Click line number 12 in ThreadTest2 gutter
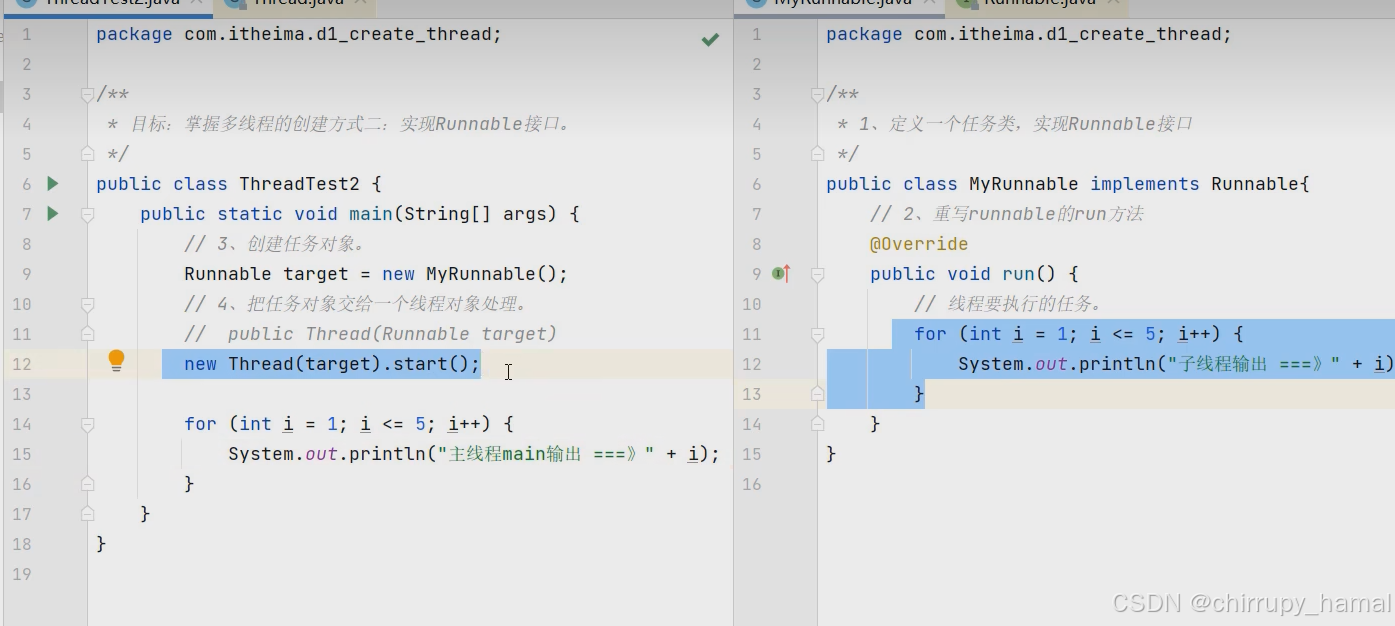 pyautogui.click(x=22, y=364)
